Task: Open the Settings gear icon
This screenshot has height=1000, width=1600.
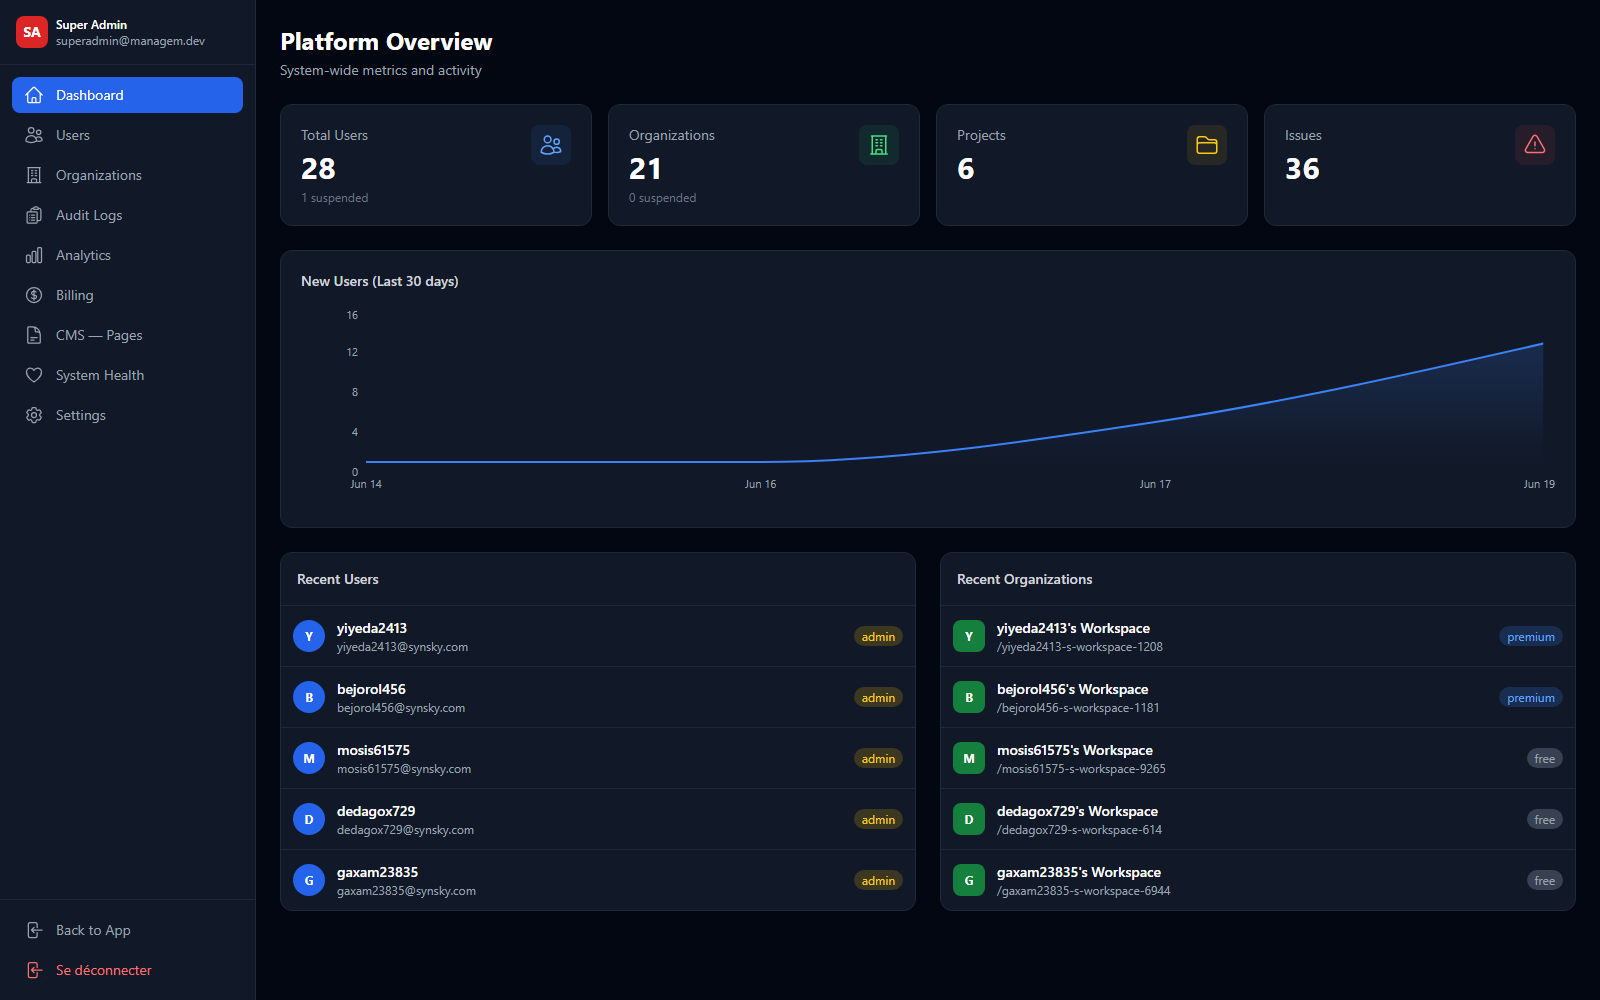Action: point(34,415)
